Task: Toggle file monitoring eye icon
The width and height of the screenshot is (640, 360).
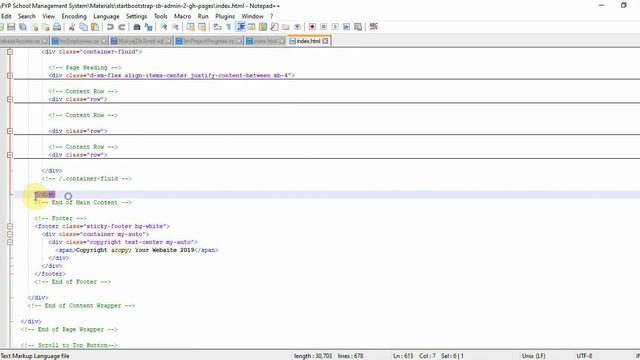Action: point(298,27)
